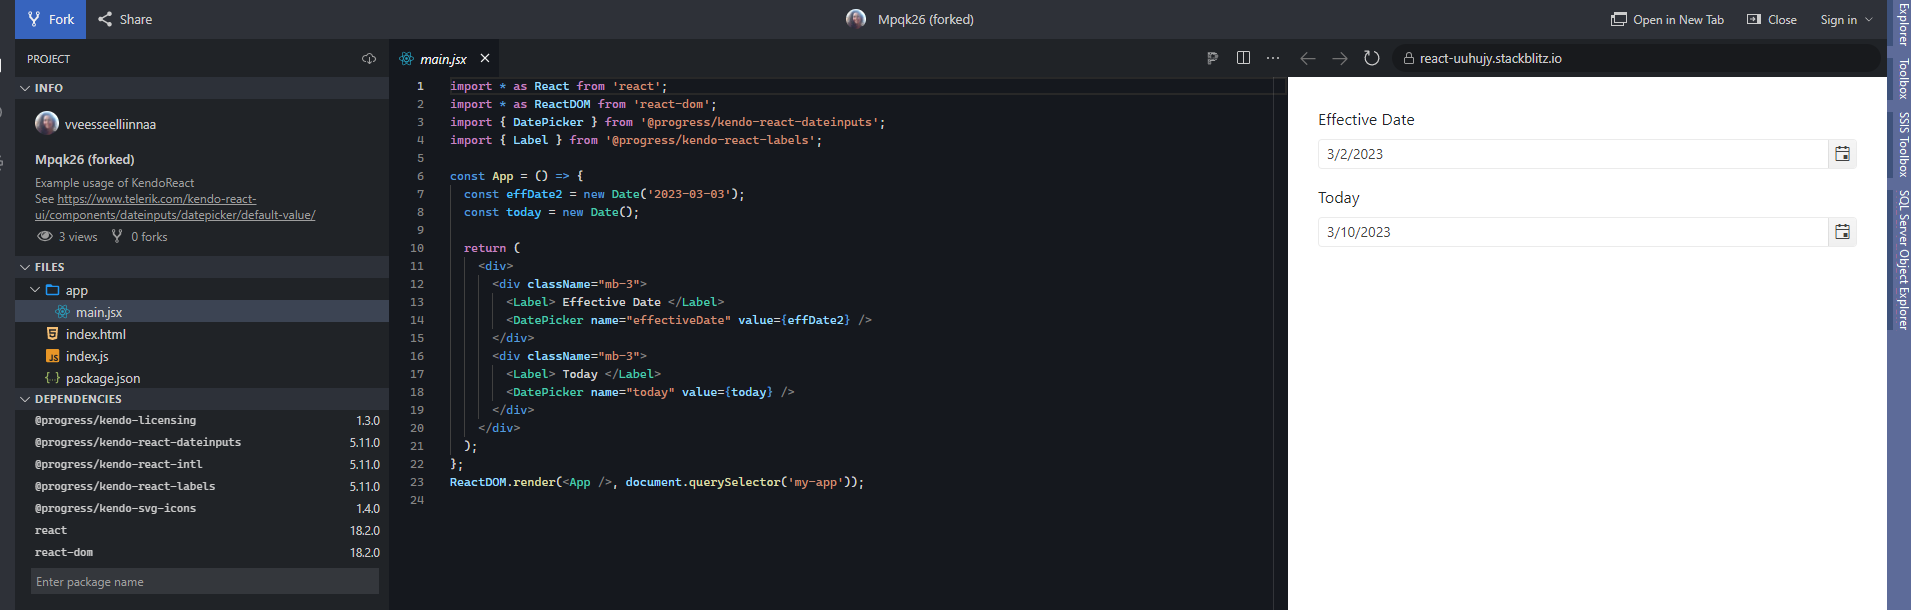Open the Effective Date calendar picker
This screenshot has width=1911, height=610.
point(1842,154)
